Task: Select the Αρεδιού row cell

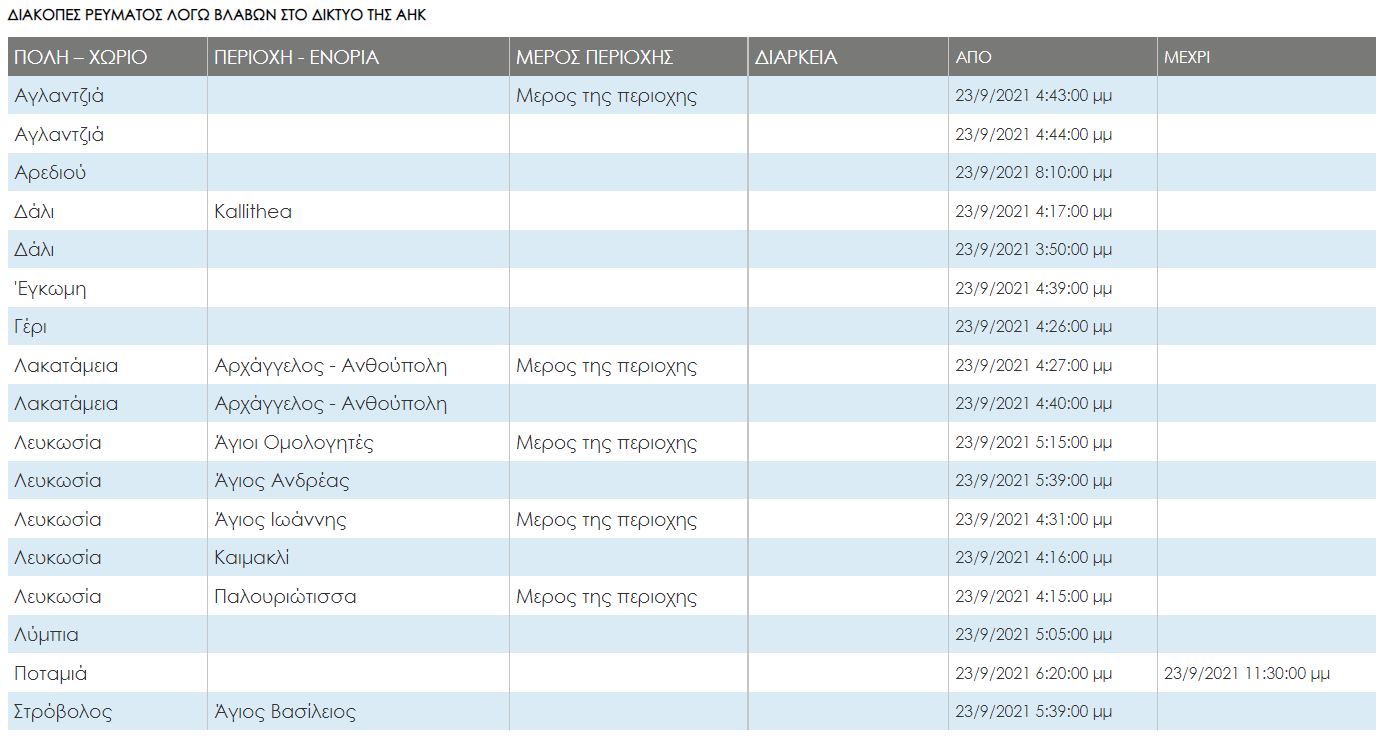Action: (x=51, y=173)
